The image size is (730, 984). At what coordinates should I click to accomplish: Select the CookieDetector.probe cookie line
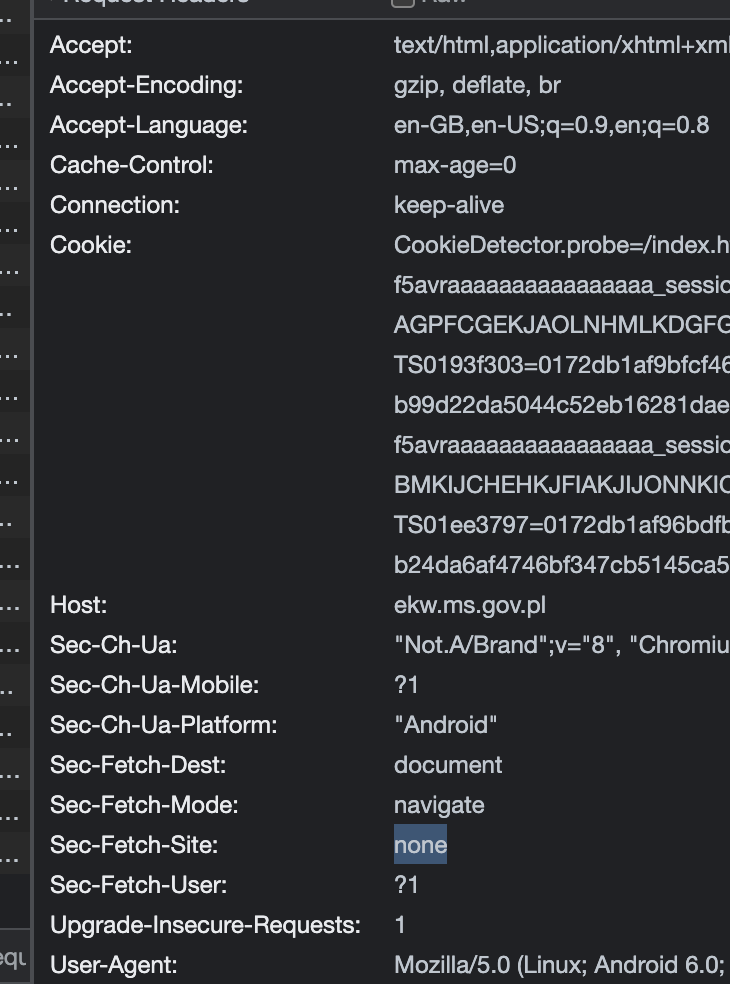point(560,245)
